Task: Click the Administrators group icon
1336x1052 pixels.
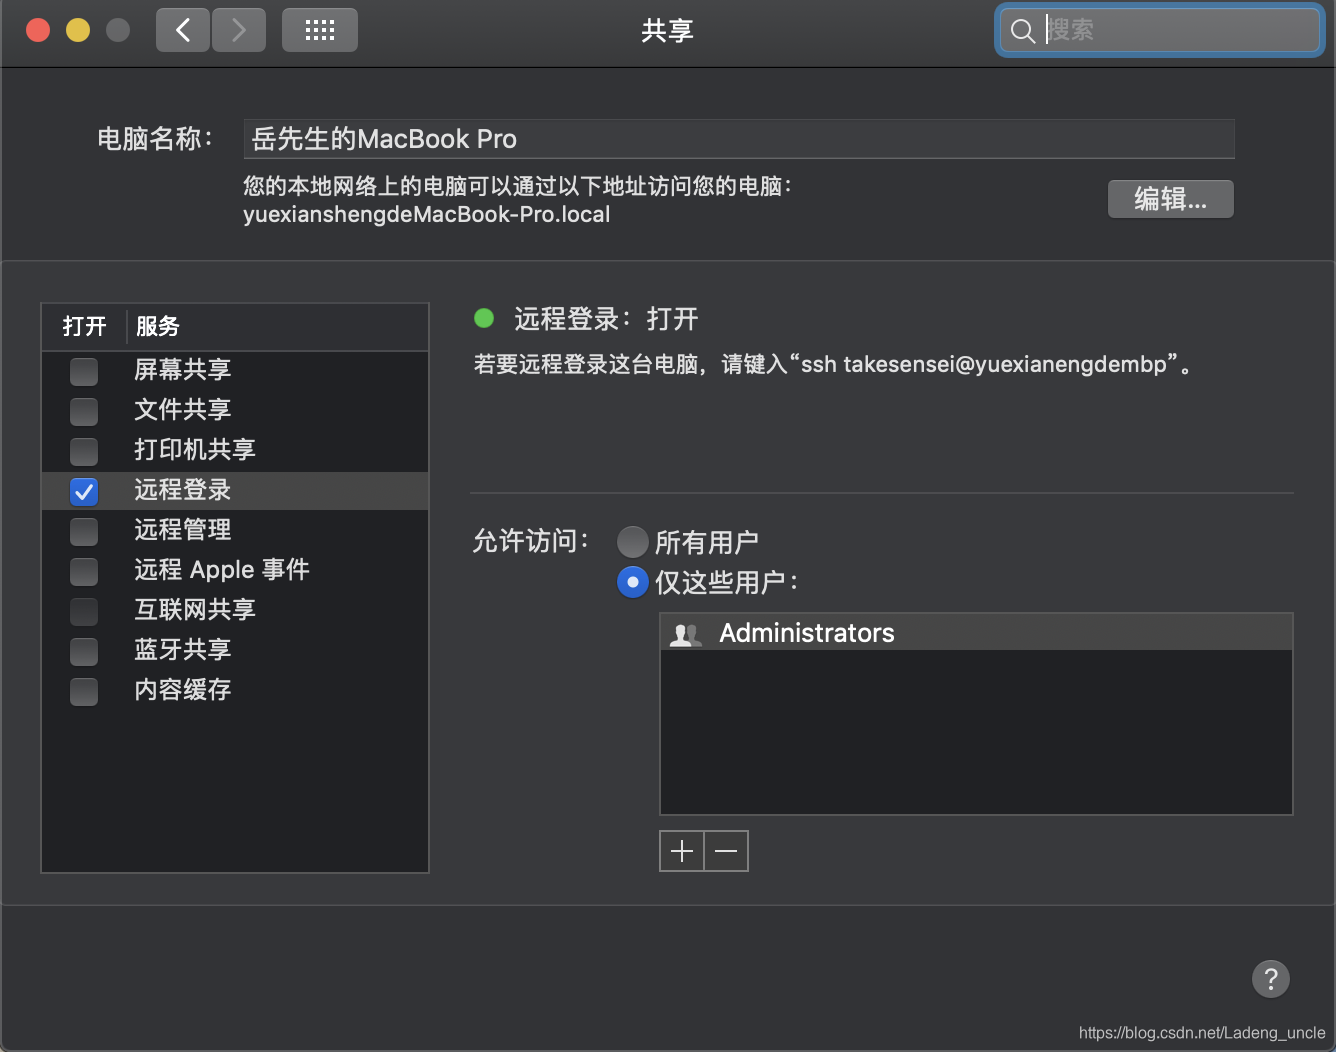Action: tap(686, 634)
